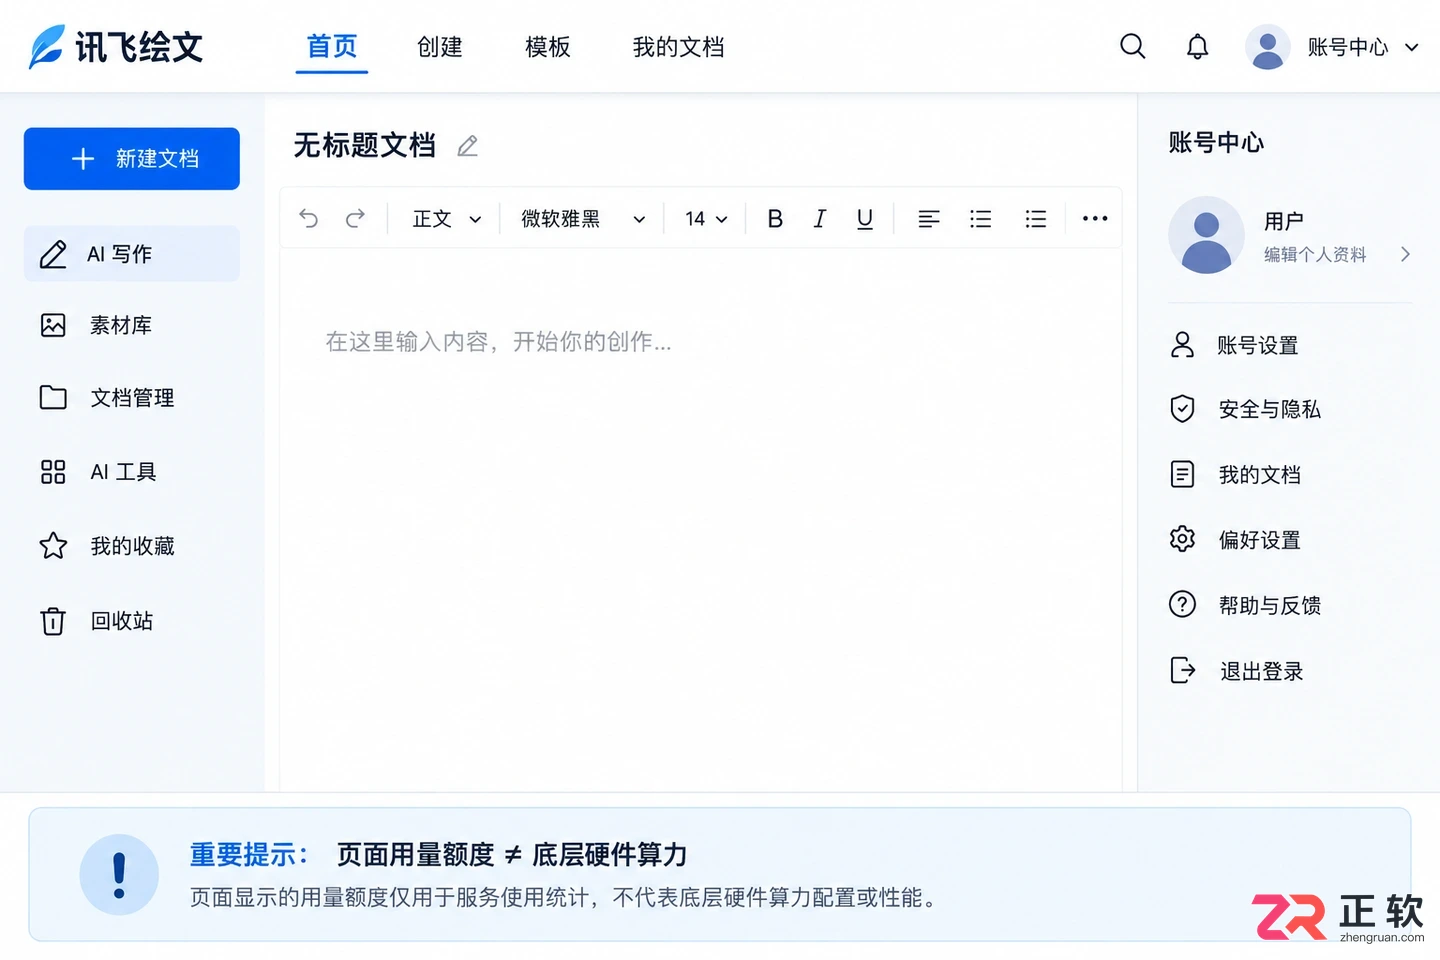
Task: Click the header user avatar icon
Action: [x=1267, y=47]
